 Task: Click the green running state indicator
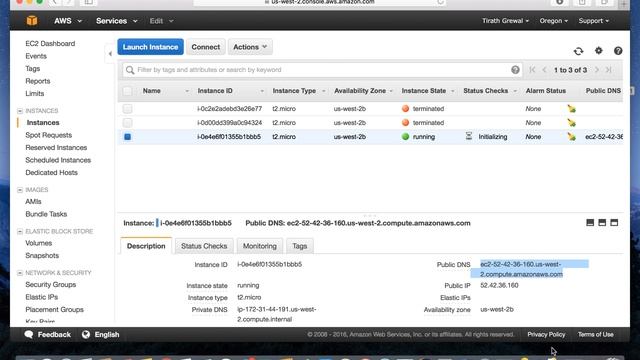[405, 137]
